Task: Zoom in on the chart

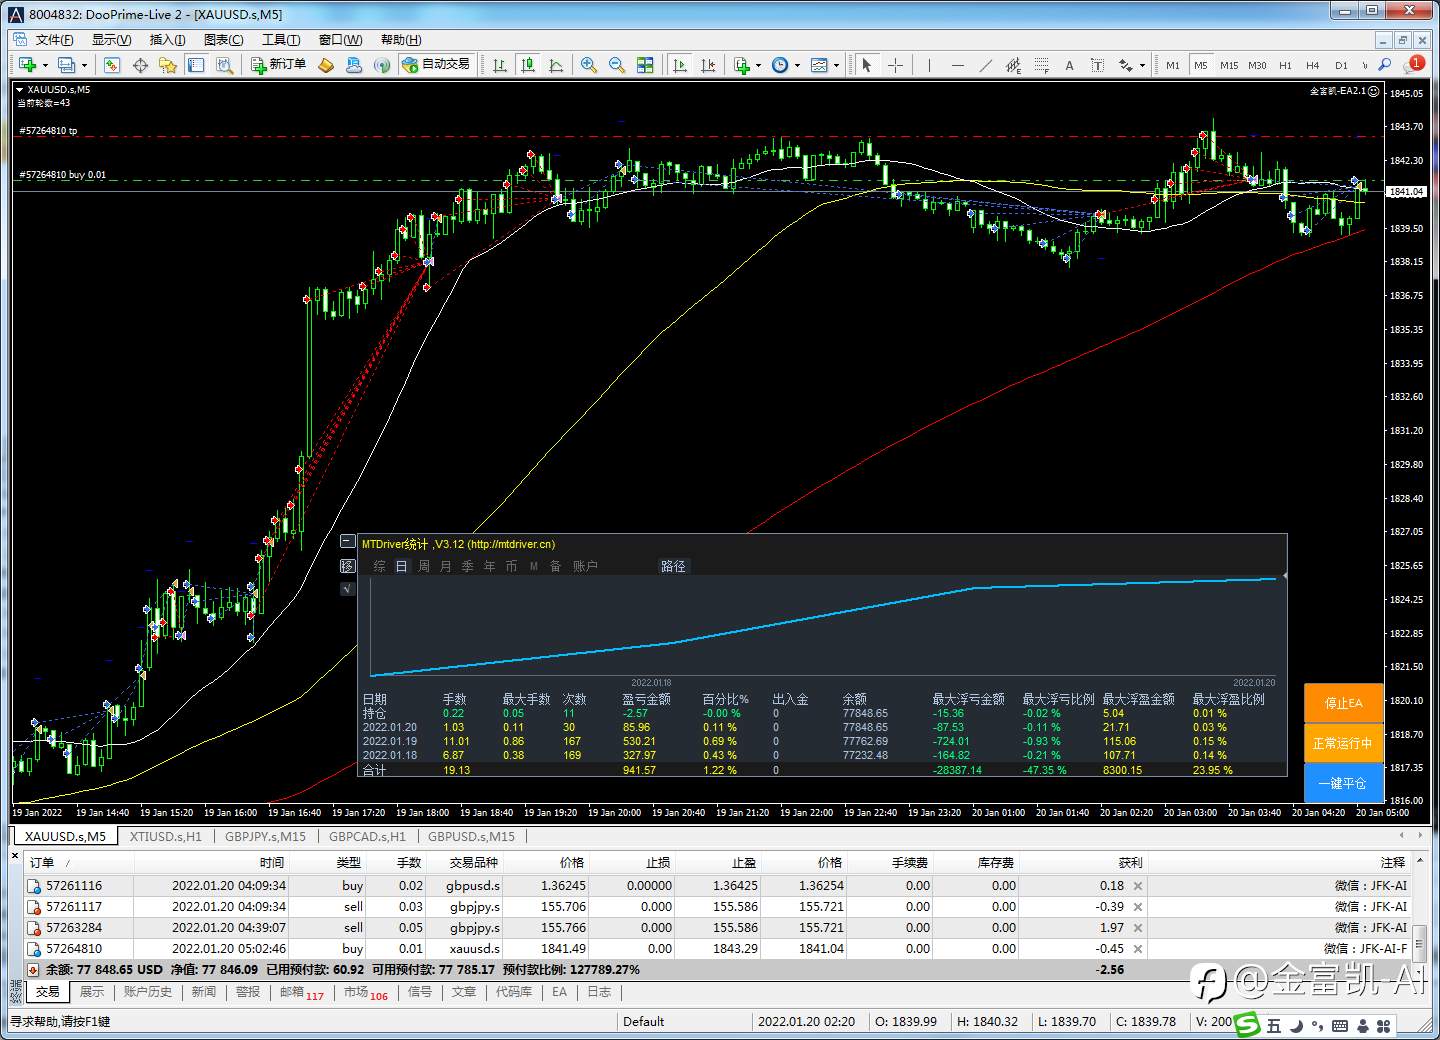Action: coord(589,65)
